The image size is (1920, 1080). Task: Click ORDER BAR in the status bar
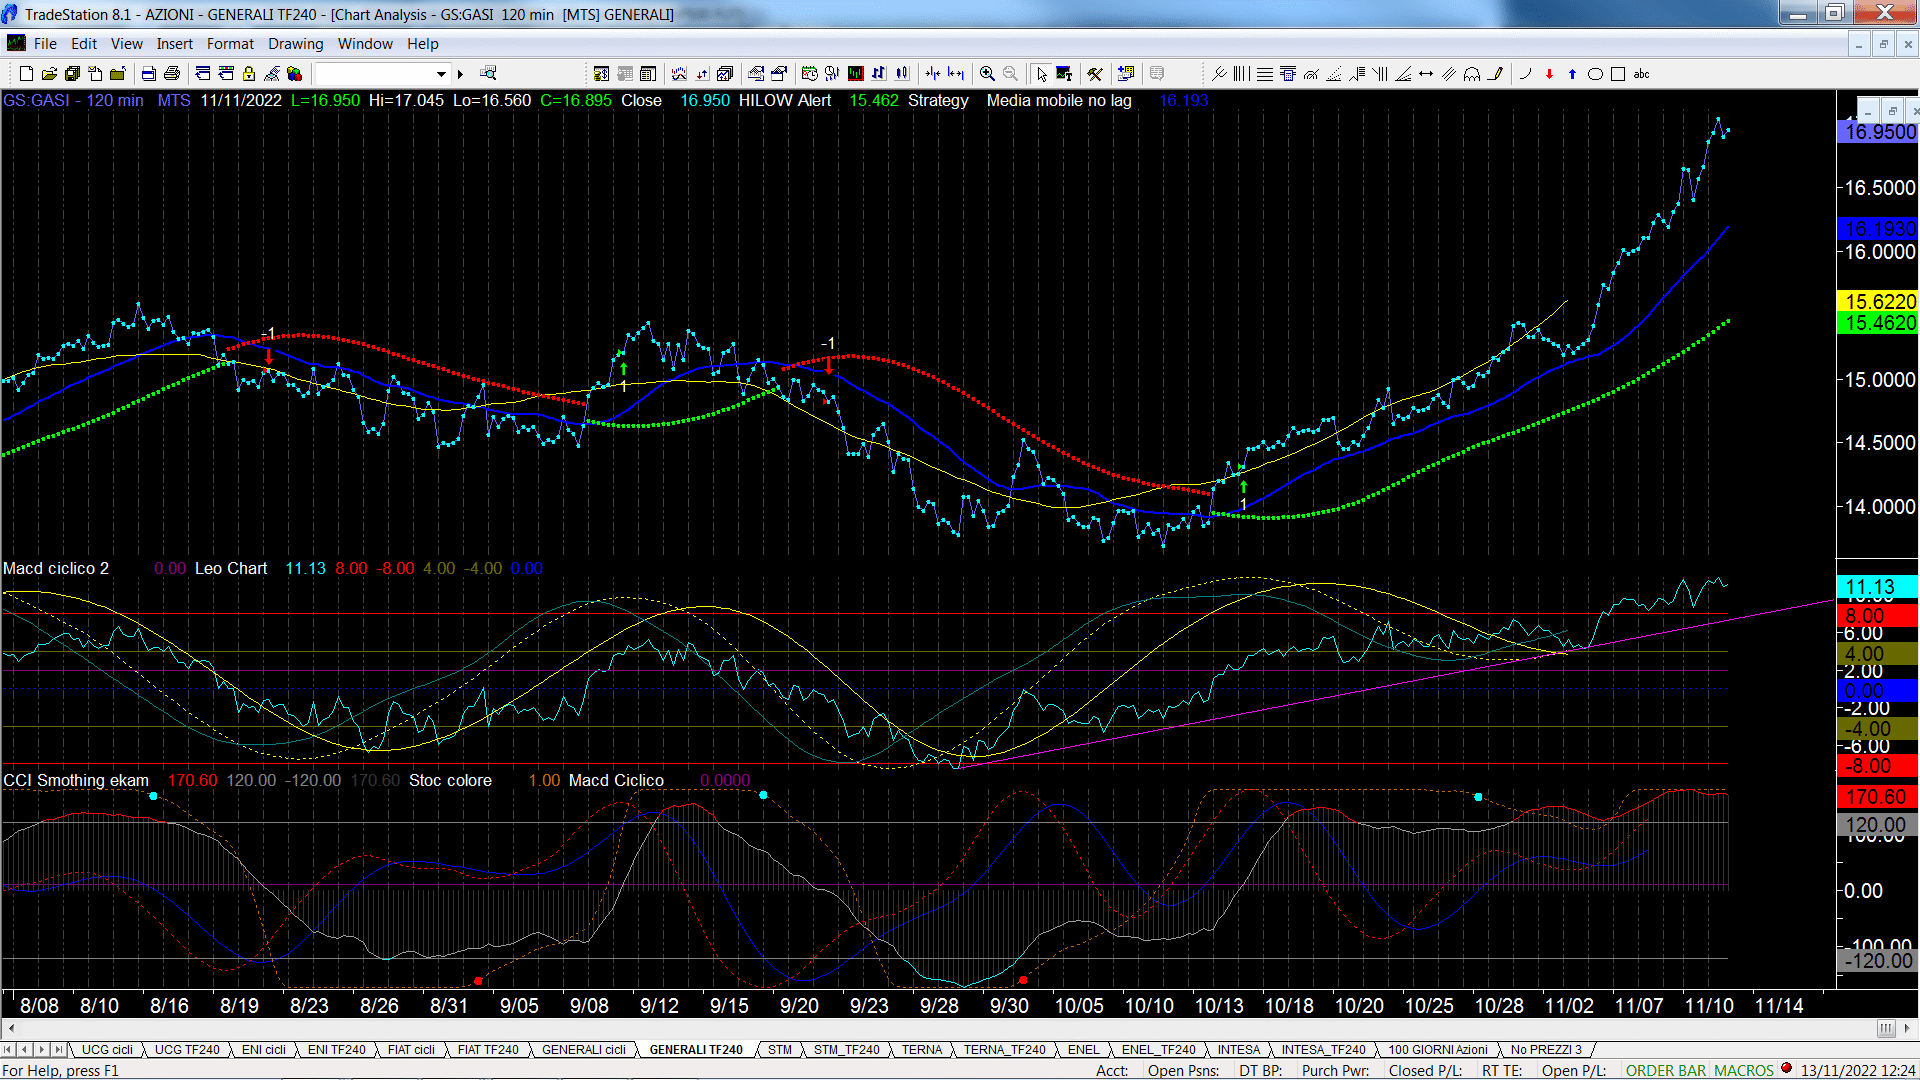(1666, 1070)
